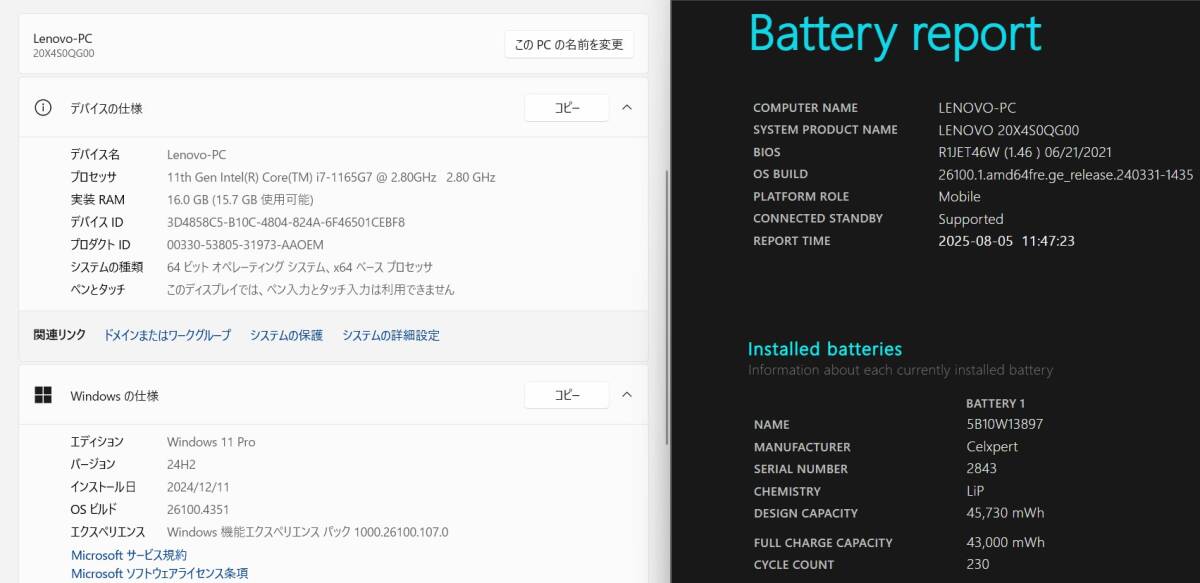Click the settings page vertical scrollbar
This screenshot has width=1200, height=583.
[668, 300]
